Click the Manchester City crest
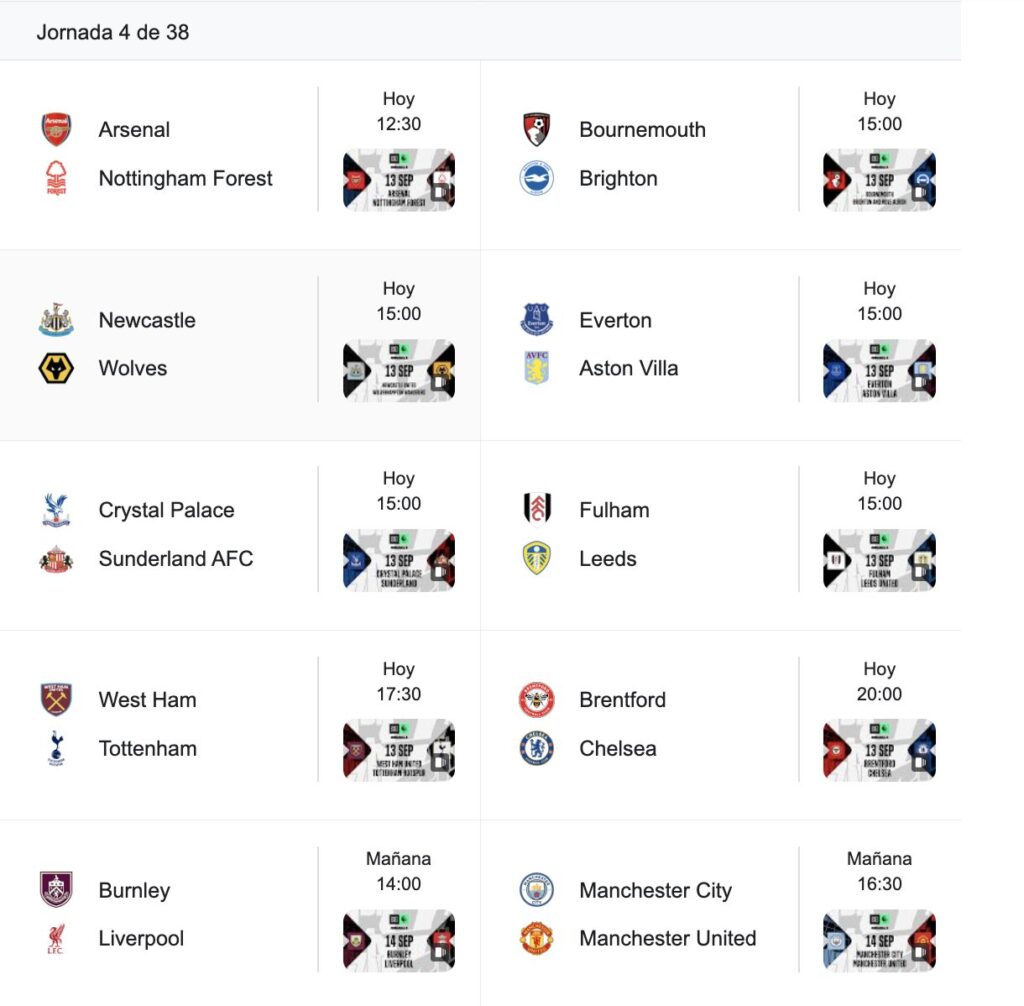This screenshot has height=1006, width=1024. click(537, 890)
